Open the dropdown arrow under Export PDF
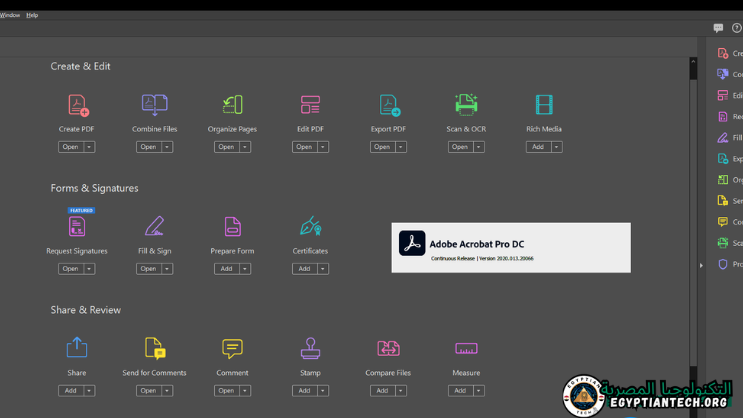This screenshot has height=418, width=743. pos(401,147)
